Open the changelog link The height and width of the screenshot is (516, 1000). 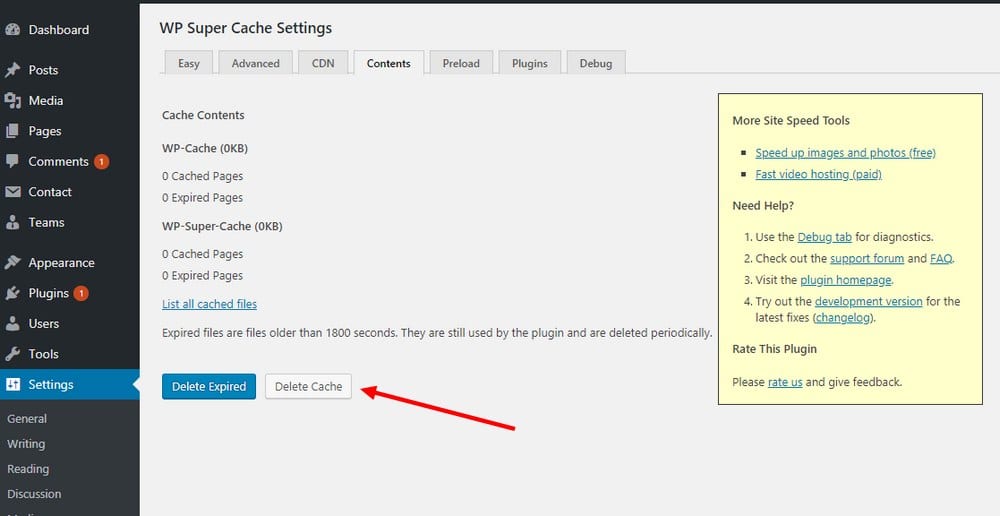tap(843, 318)
